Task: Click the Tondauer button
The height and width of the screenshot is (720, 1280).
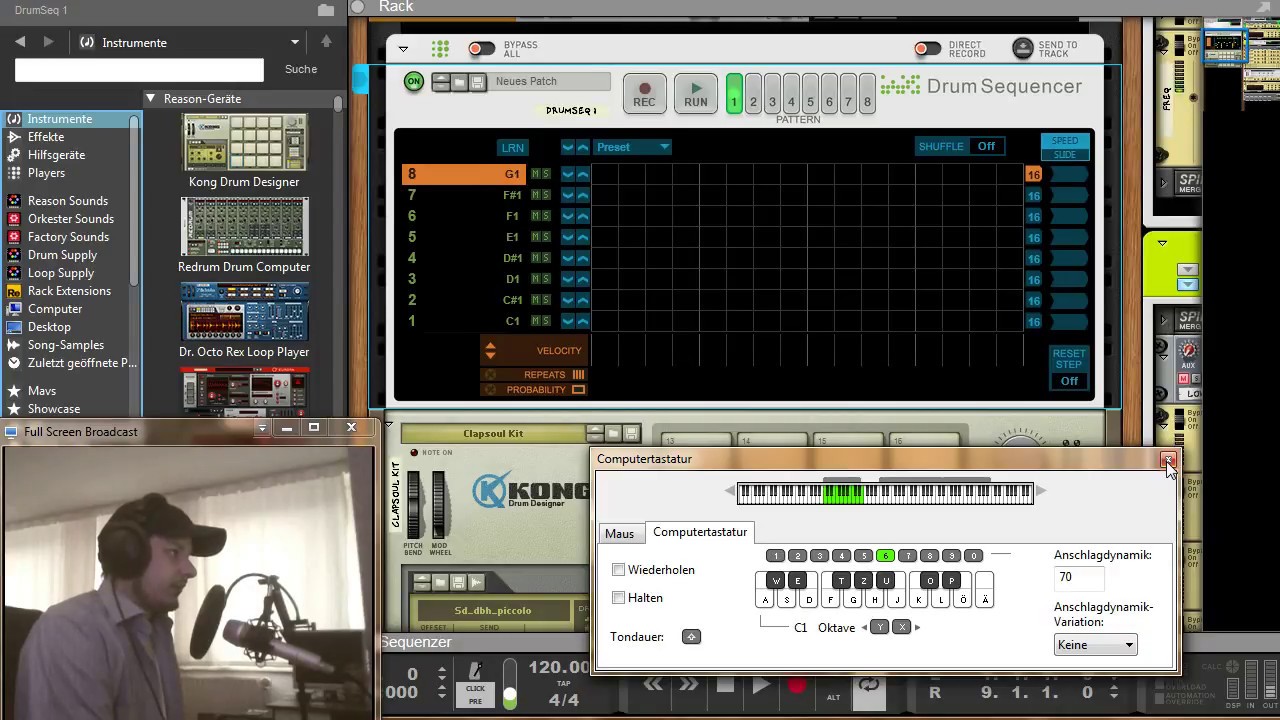Action: [691, 637]
